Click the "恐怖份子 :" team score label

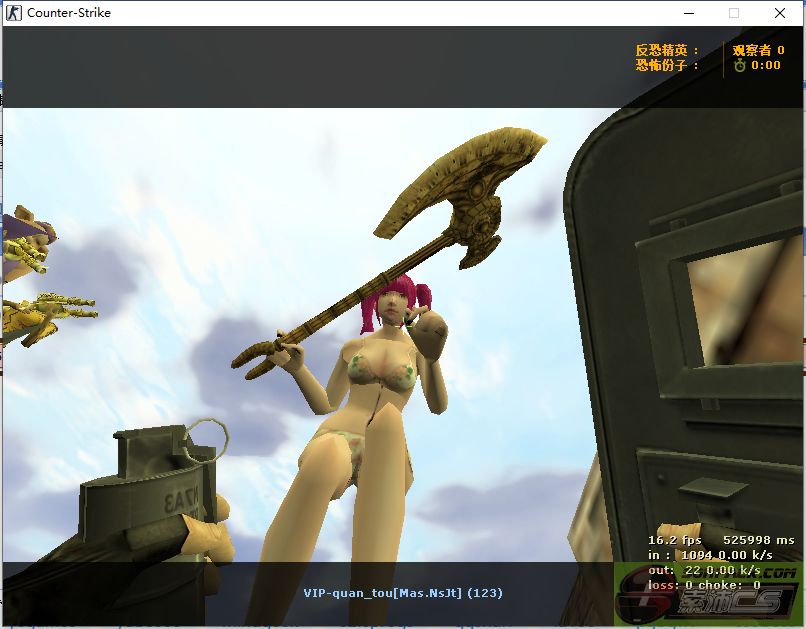[x=667, y=65]
